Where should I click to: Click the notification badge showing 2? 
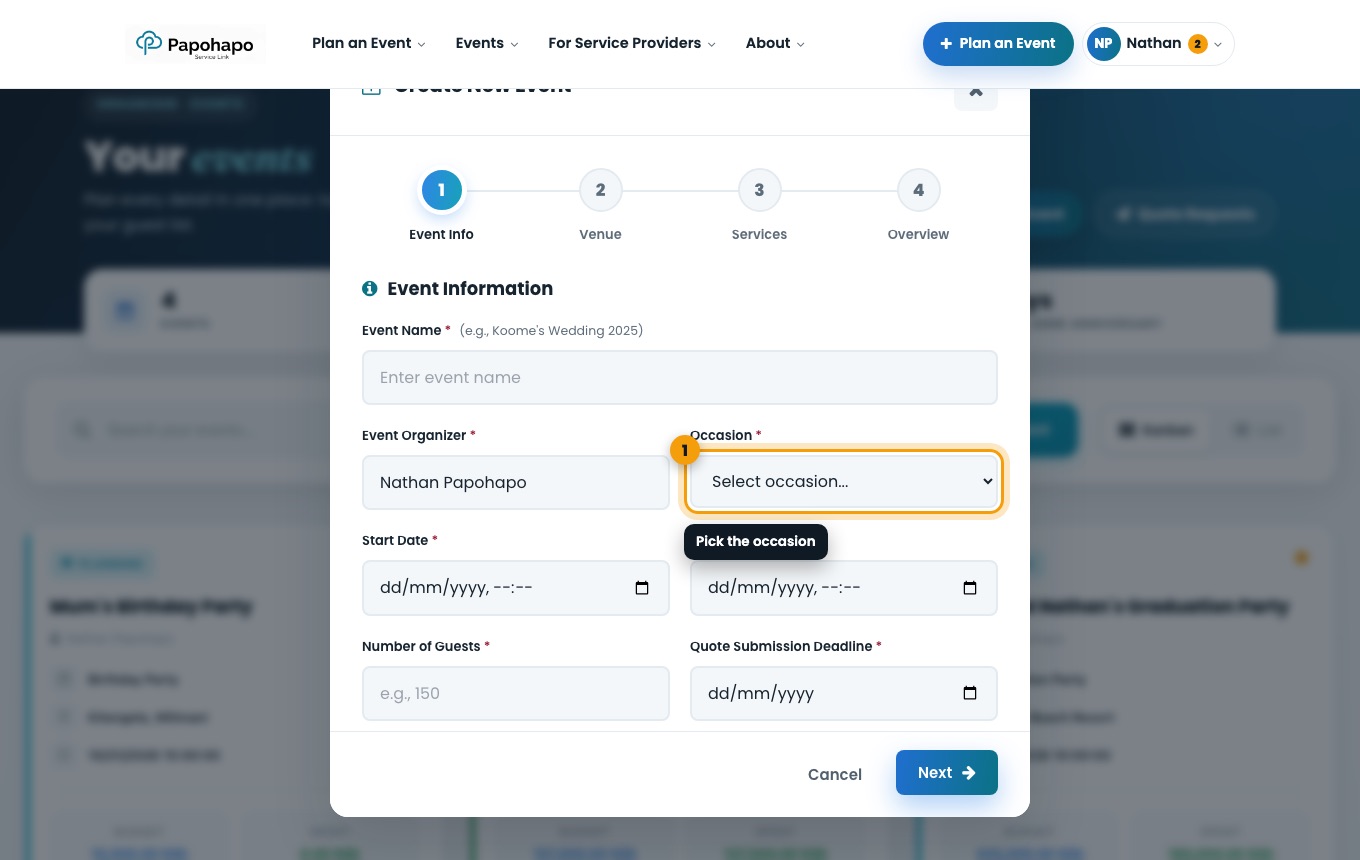(1197, 44)
